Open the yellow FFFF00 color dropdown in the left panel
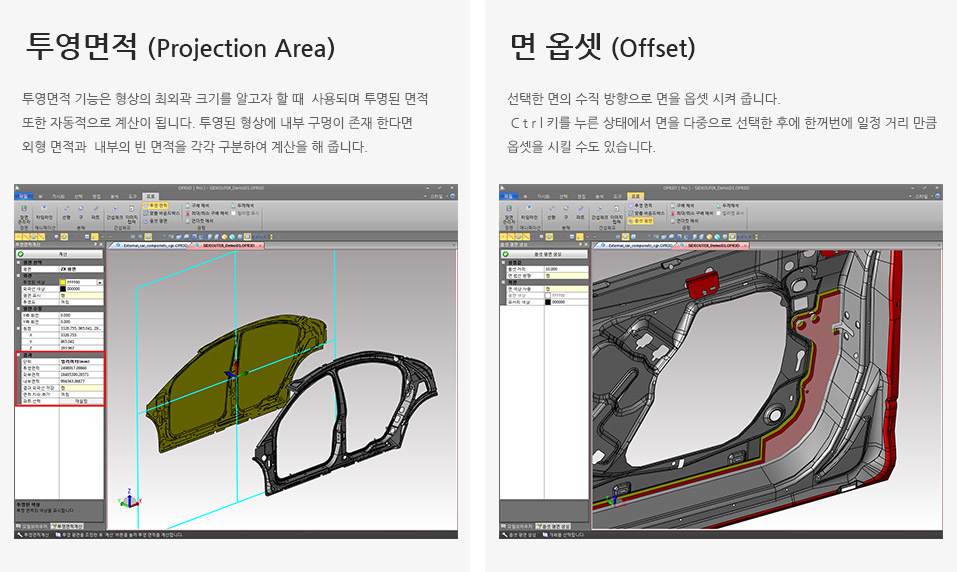The height and width of the screenshot is (572, 957). click(x=99, y=283)
